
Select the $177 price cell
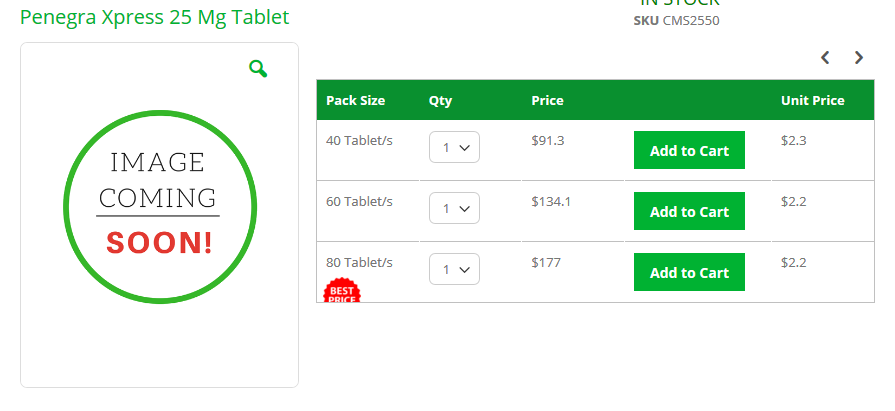(546, 263)
